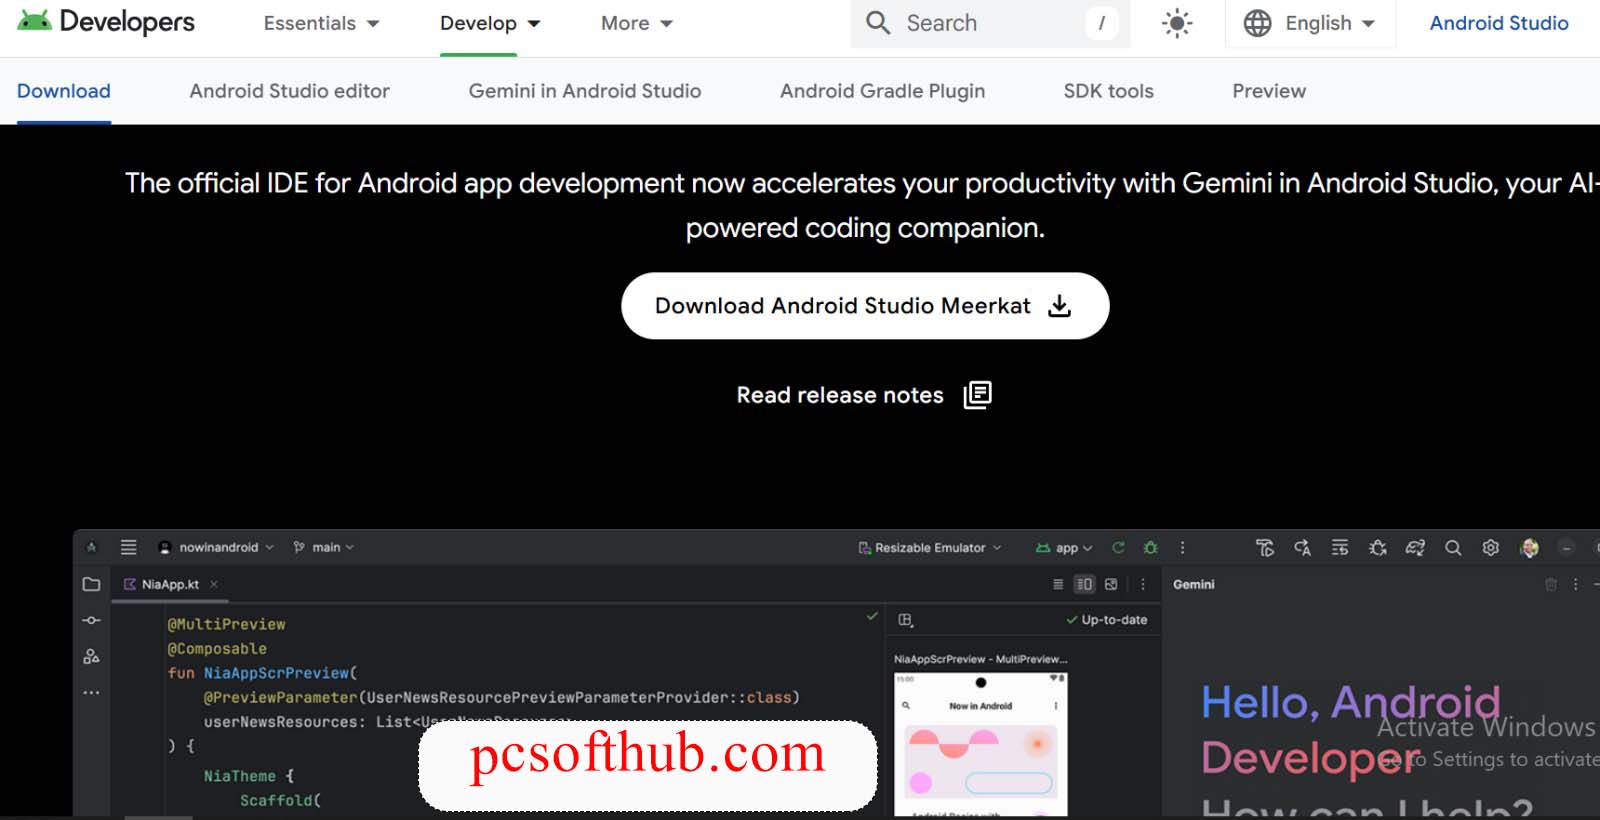Select Design-only editor view mode icon

1111,584
